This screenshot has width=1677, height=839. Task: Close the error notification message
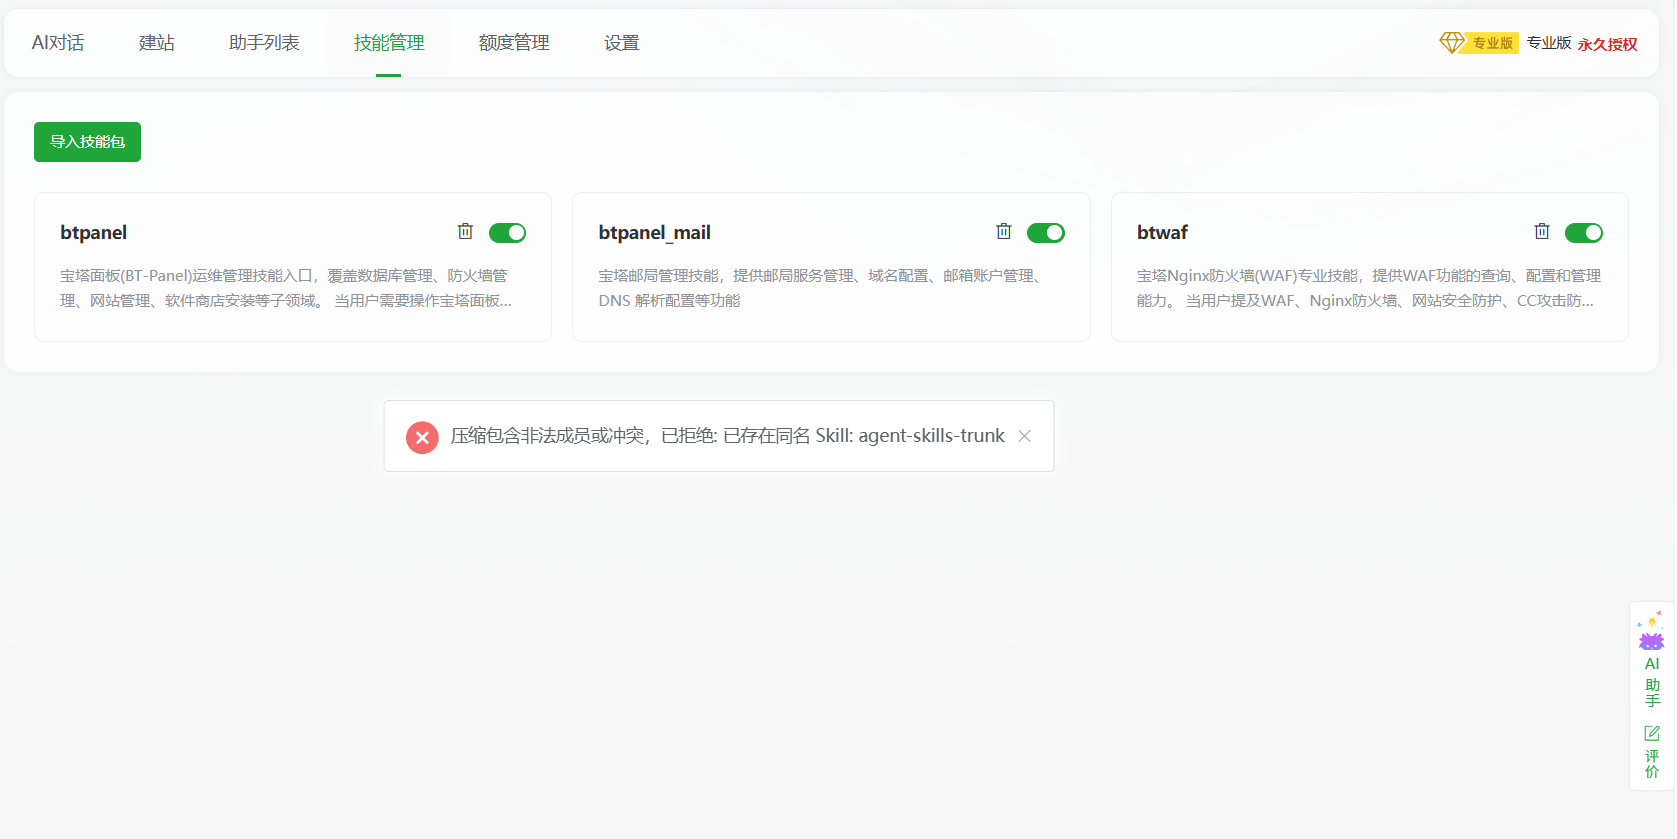click(x=1025, y=436)
